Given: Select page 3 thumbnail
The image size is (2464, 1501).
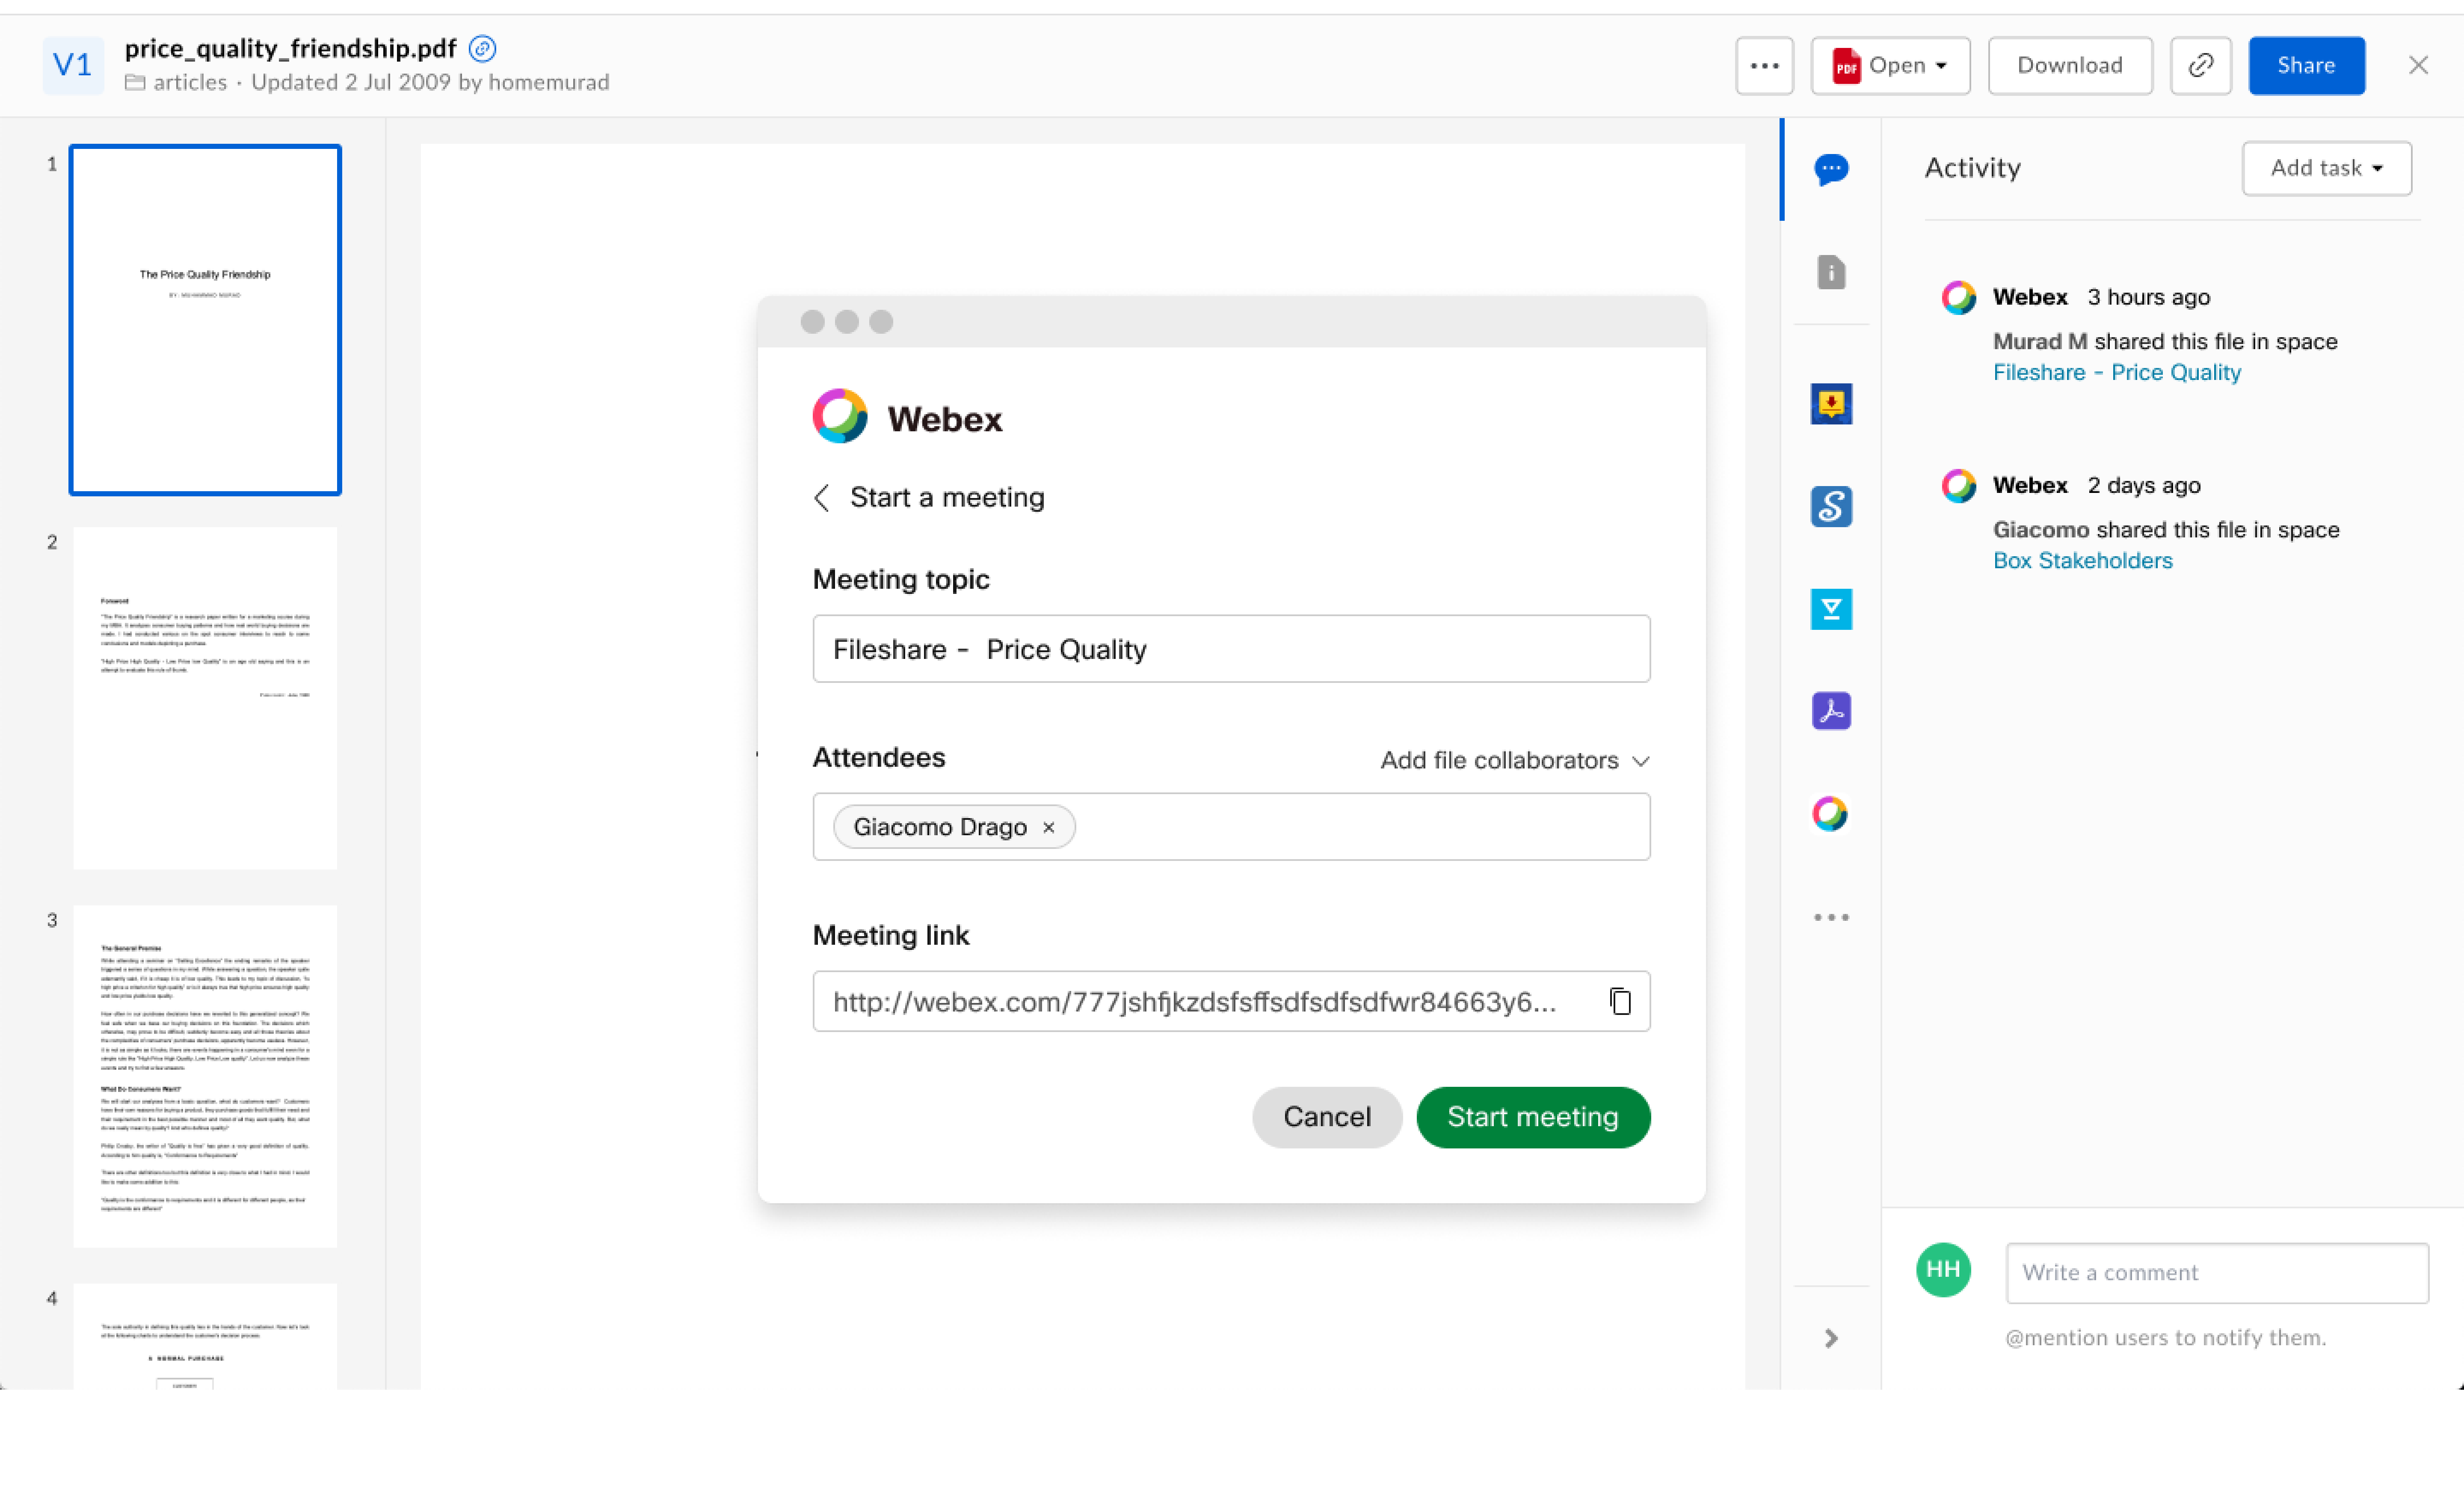Looking at the screenshot, I should coord(205,1076).
